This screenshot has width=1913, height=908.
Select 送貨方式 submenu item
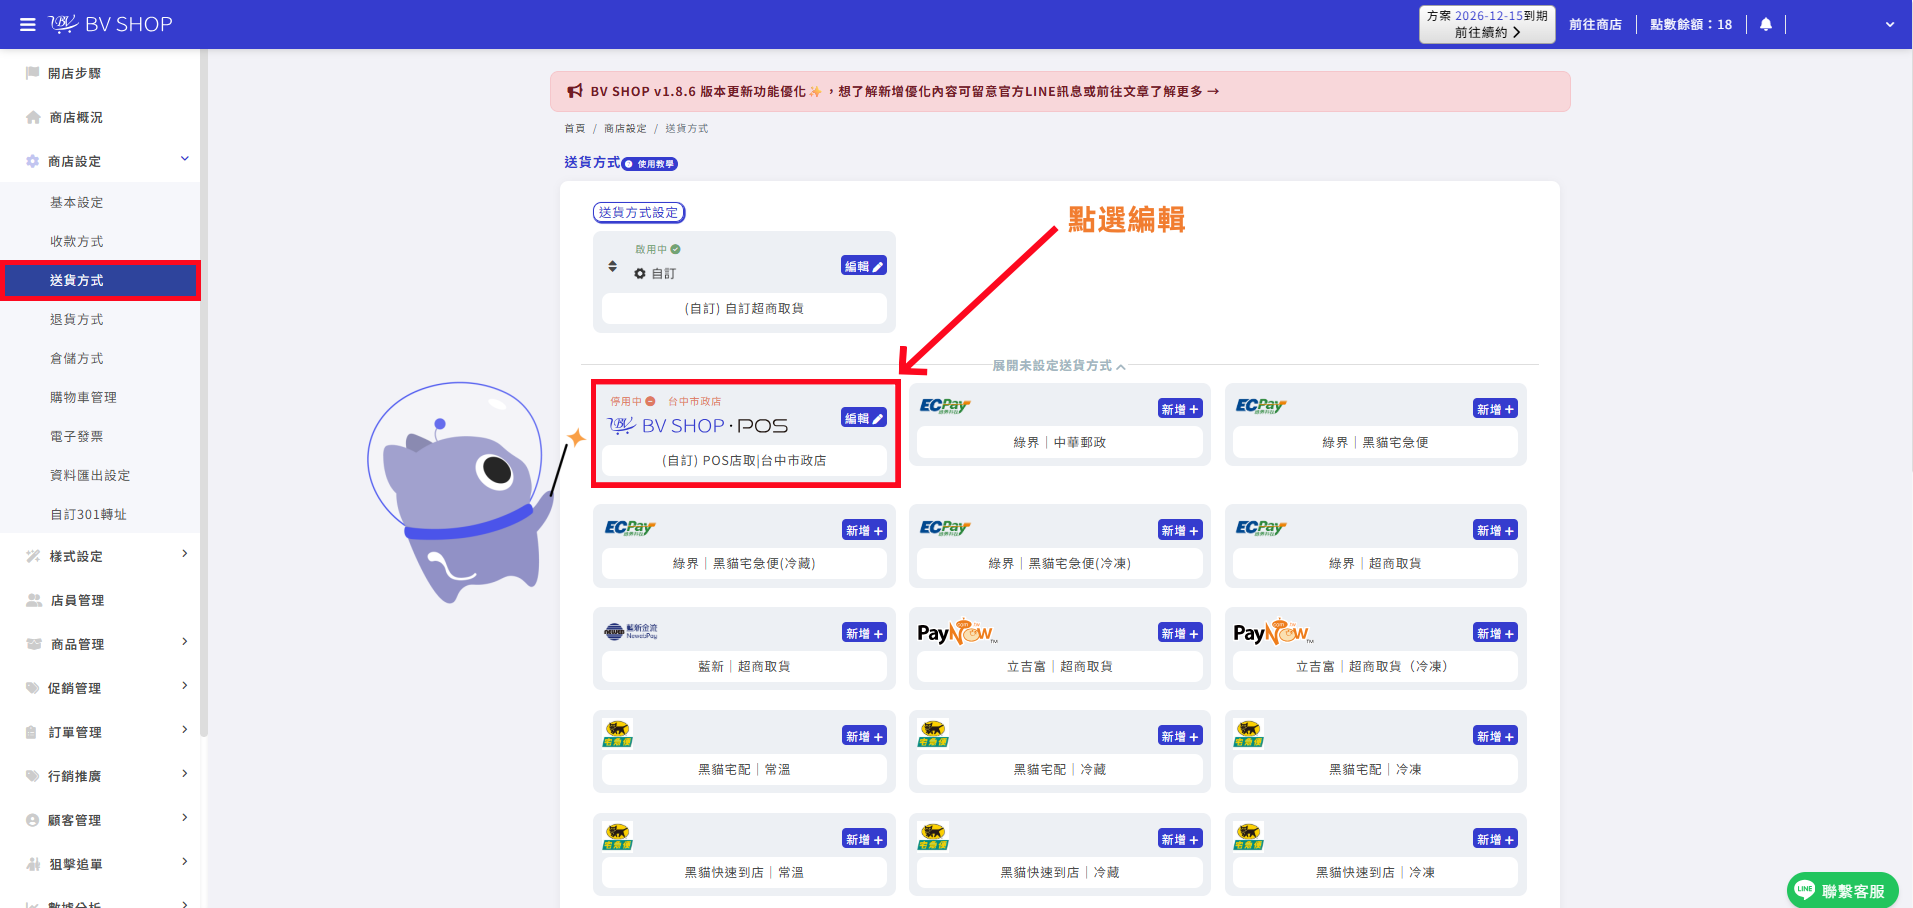tap(100, 280)
